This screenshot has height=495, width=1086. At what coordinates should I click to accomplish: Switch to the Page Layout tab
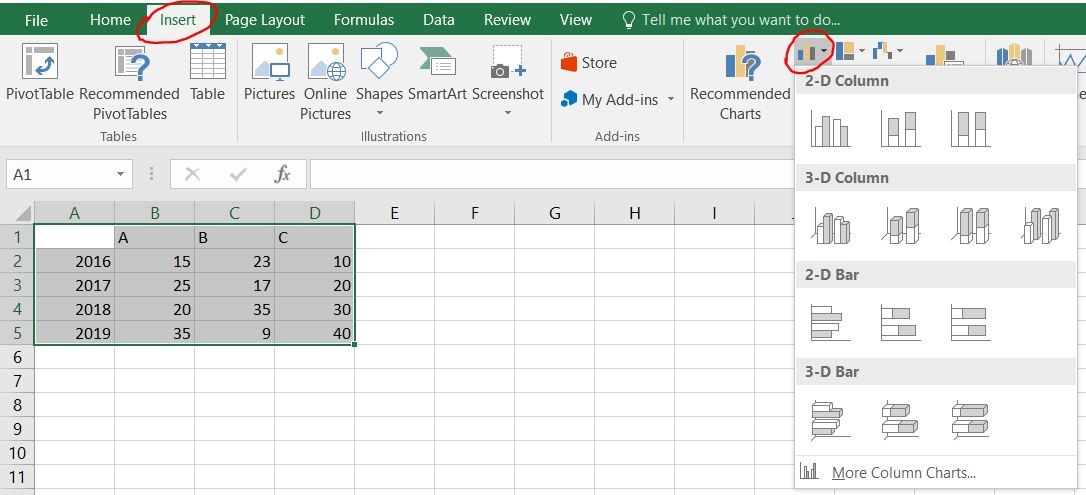(265, 20)
